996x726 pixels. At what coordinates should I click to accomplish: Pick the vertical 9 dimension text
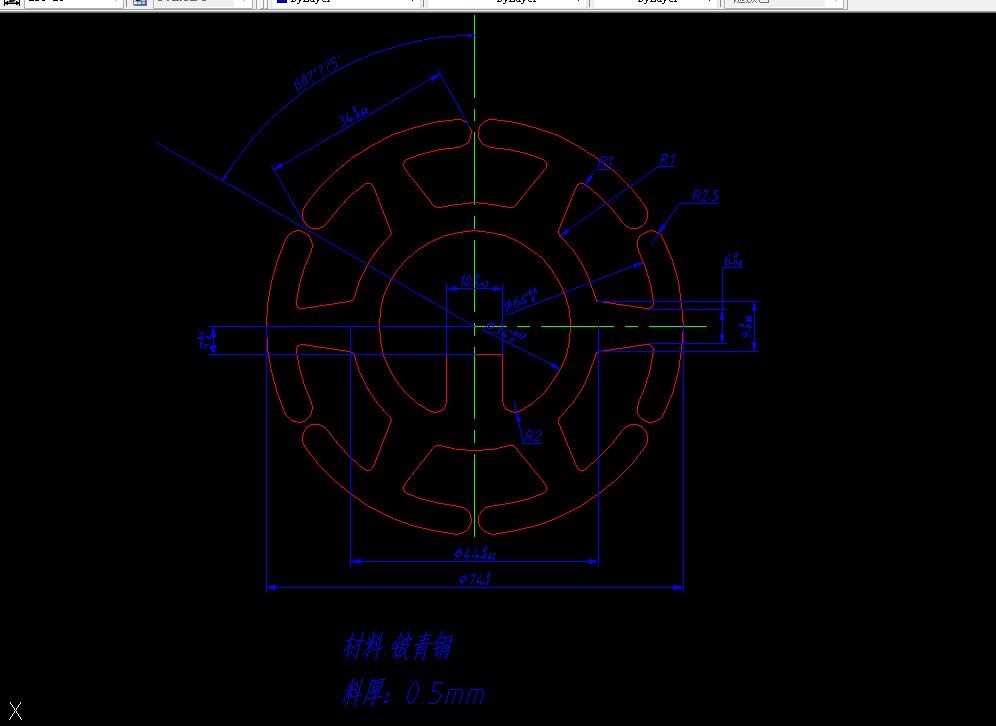[746, 326]
